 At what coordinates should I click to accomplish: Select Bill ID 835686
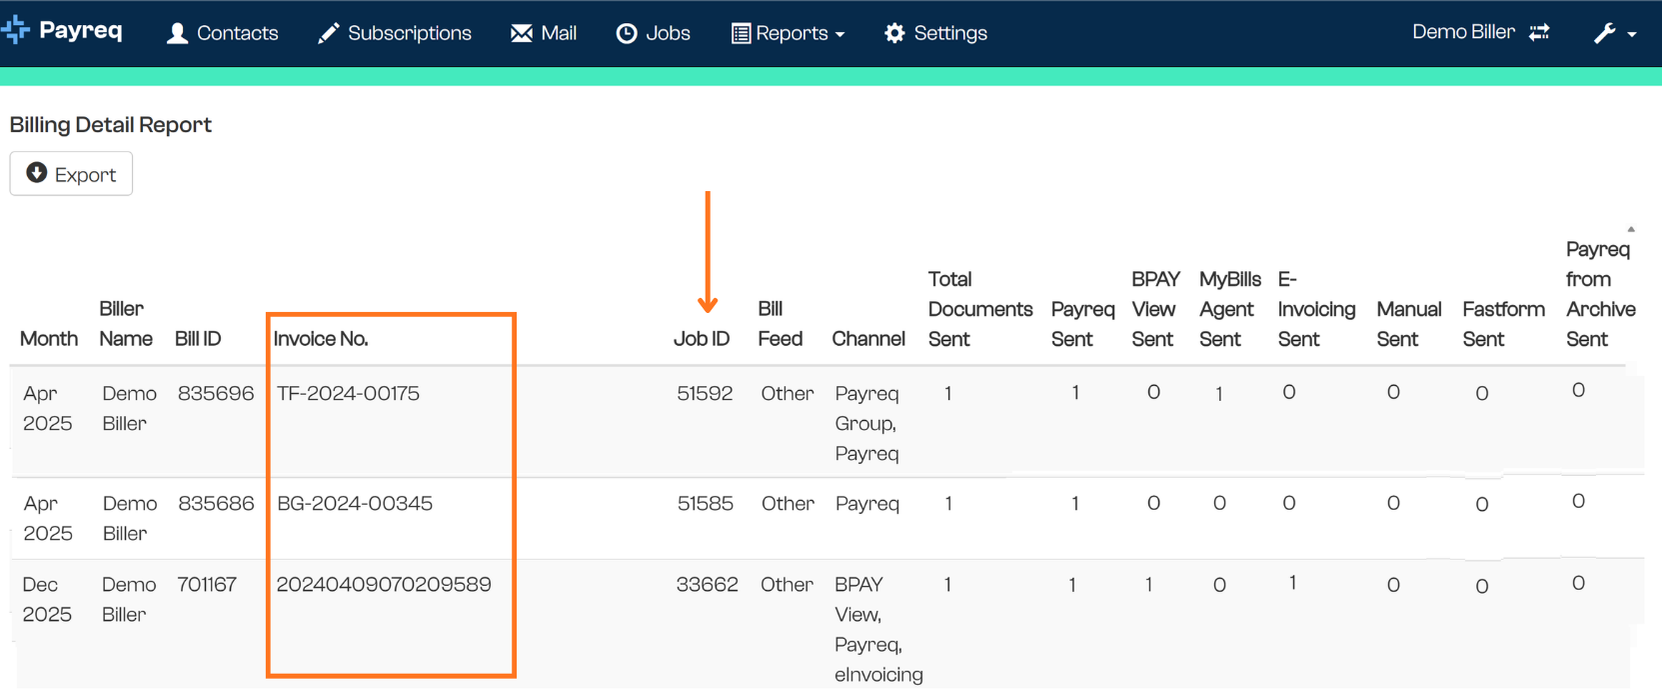(x=216, y=503)
